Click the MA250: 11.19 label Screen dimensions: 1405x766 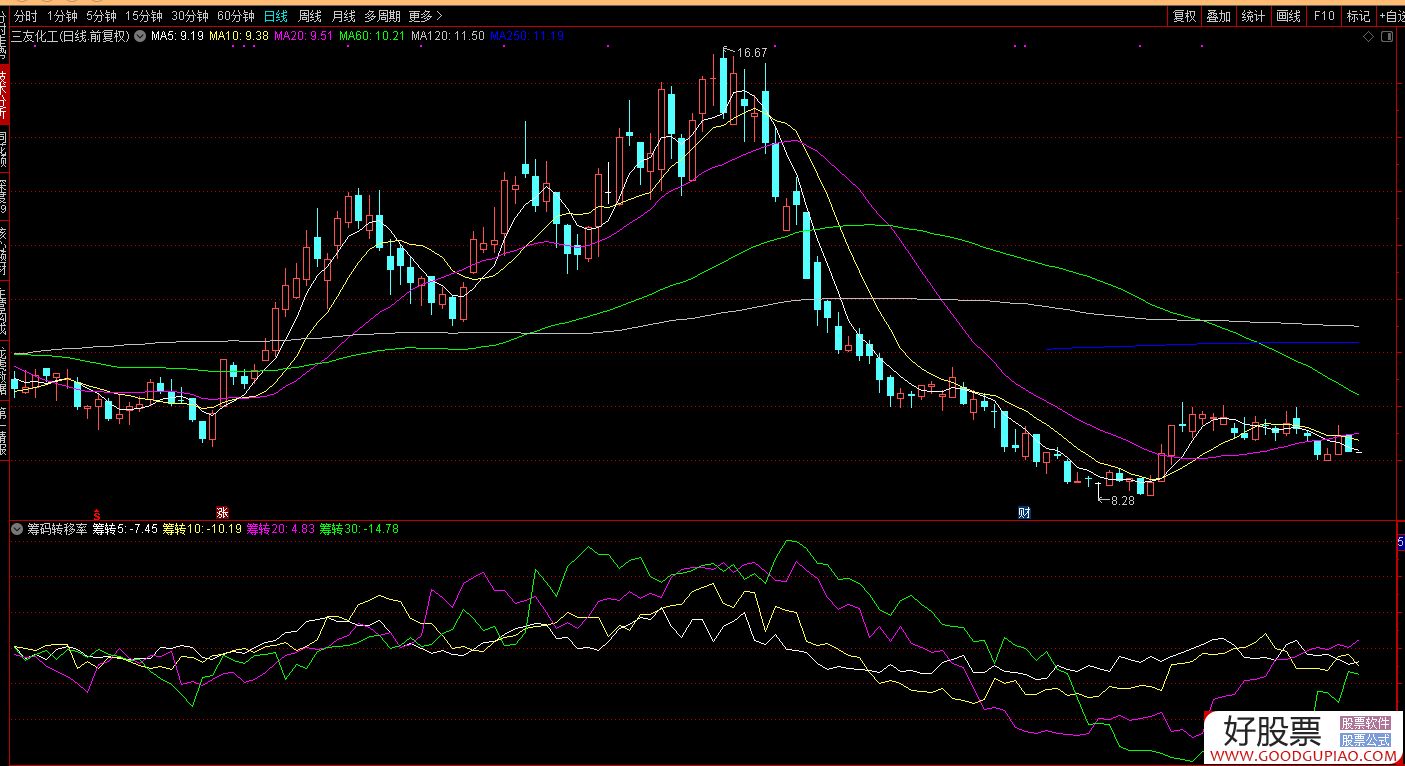coord(527,36)
